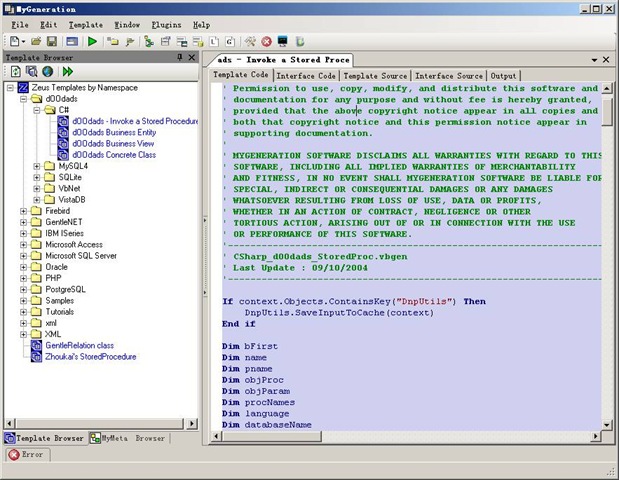Select the Oracle folder
The image size is (619, 480).
pos(56,267)
